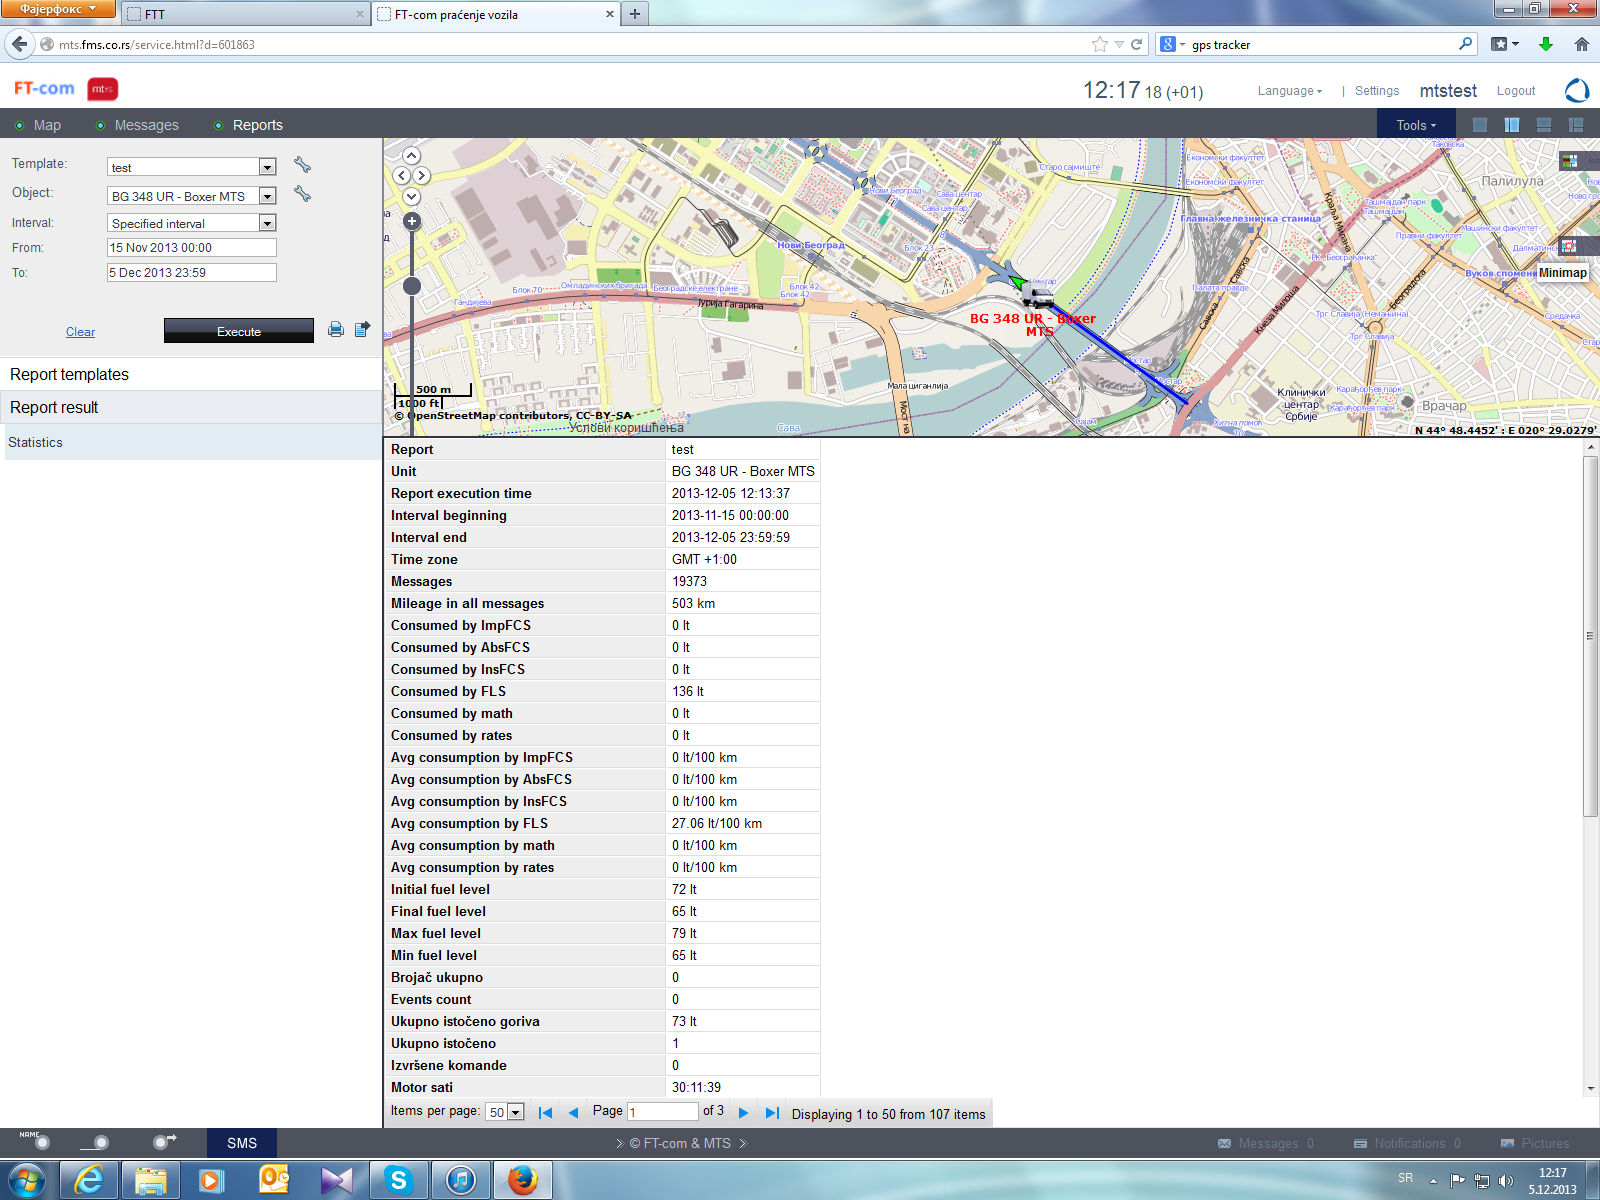Open the Template dropdown list
This screenshot has width=1600, height=1200.
pos(267,167)
